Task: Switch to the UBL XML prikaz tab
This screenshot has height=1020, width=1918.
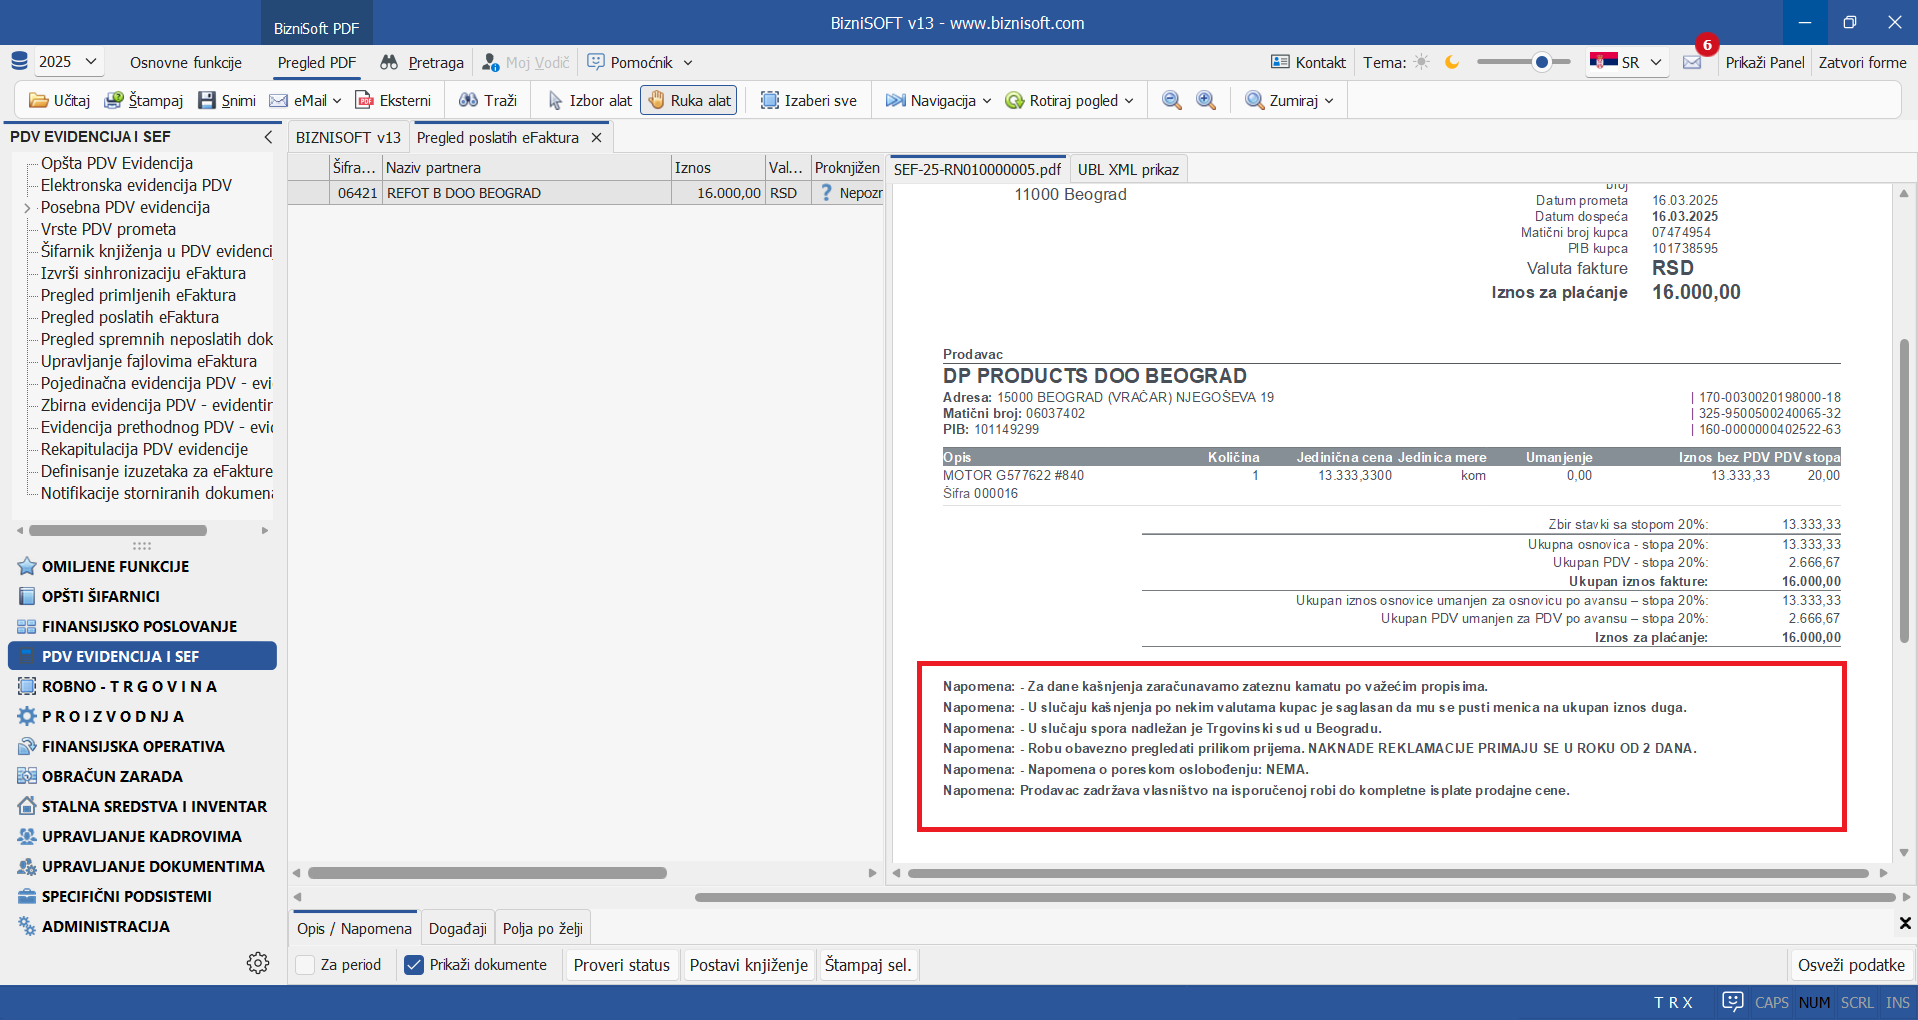Action: click(x=1127, y=169)
